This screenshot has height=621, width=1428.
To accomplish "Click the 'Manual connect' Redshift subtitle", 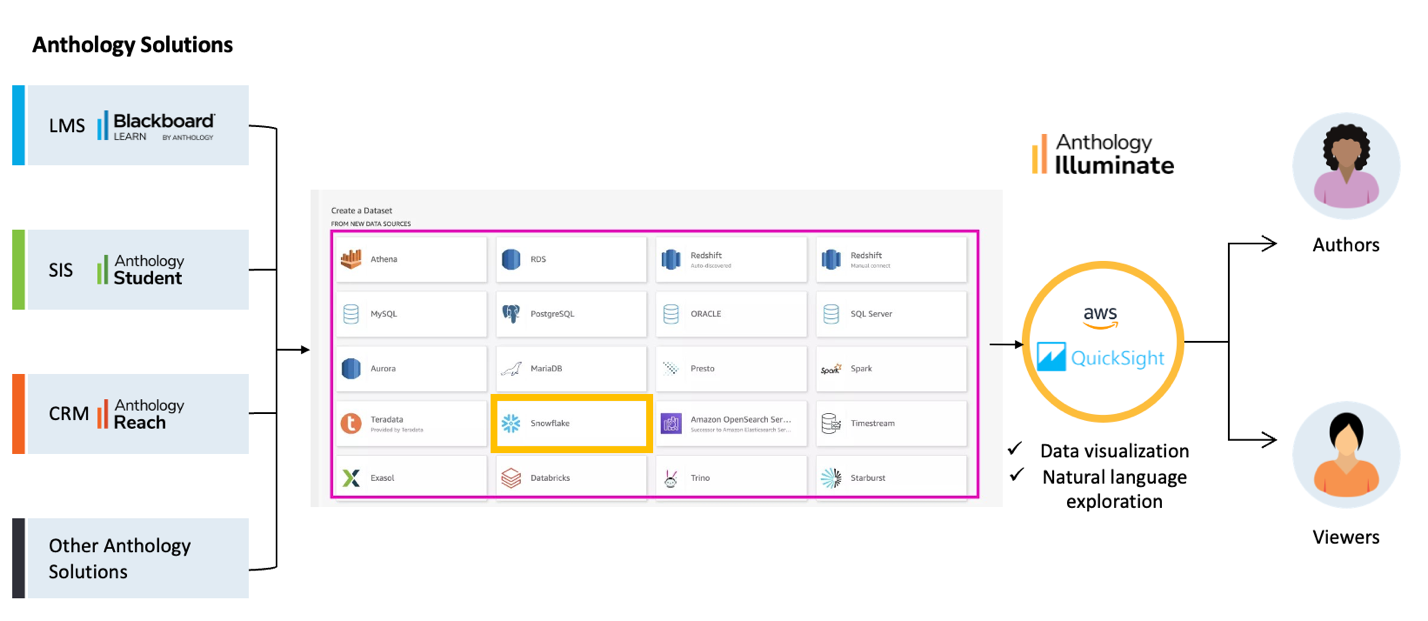I will point(870,266).
